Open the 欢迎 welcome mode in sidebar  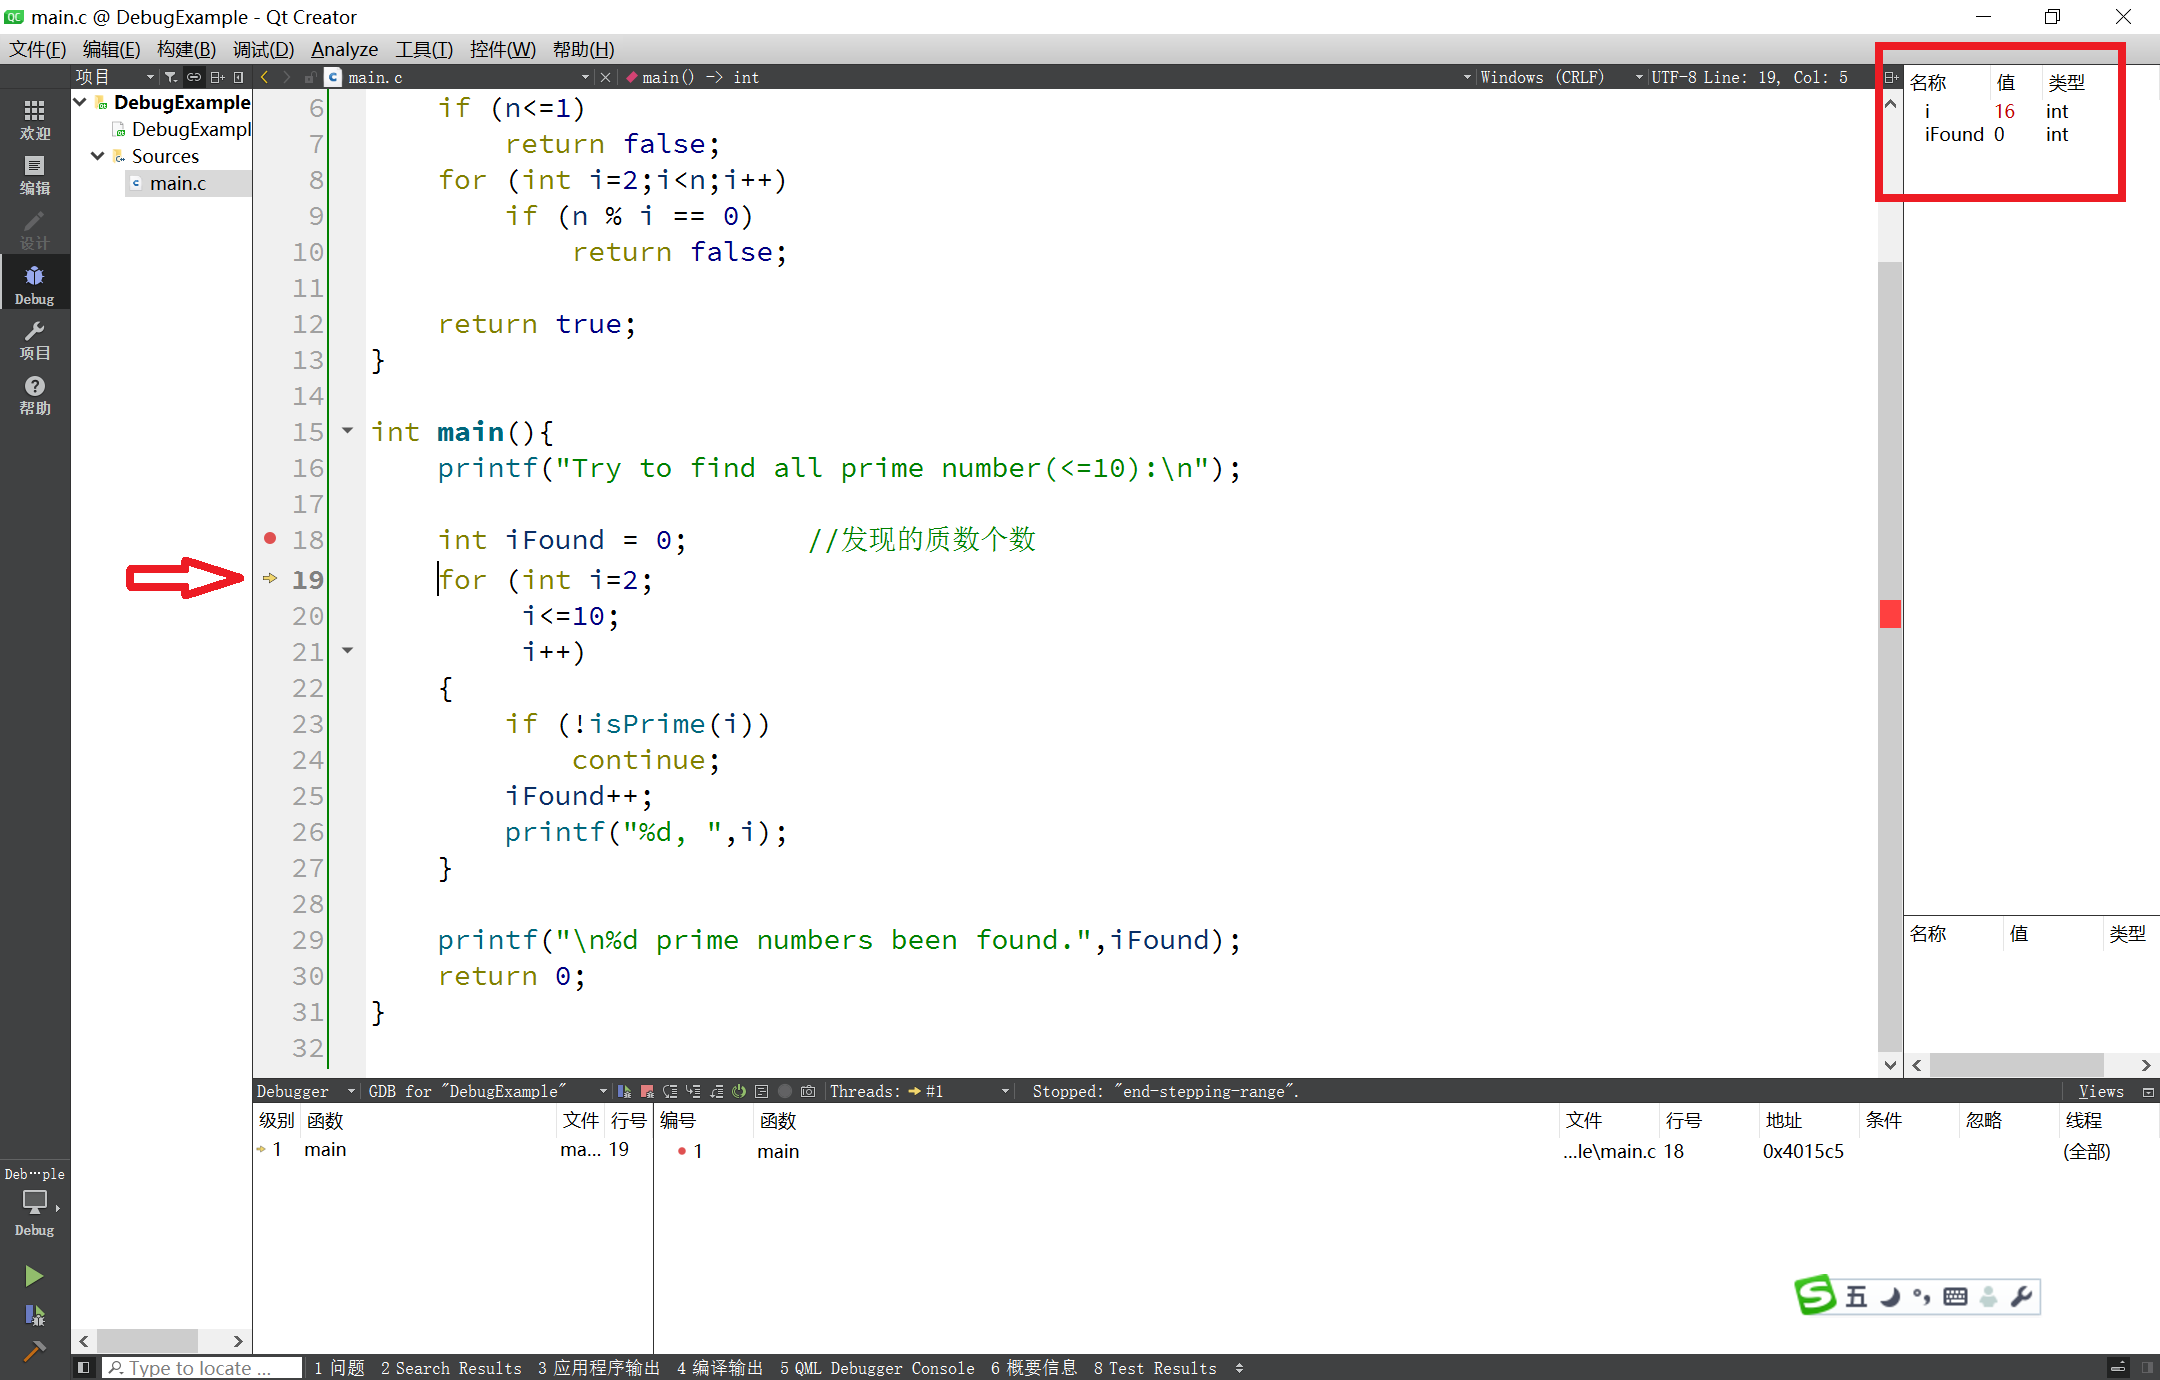click(x=34, y=119)
